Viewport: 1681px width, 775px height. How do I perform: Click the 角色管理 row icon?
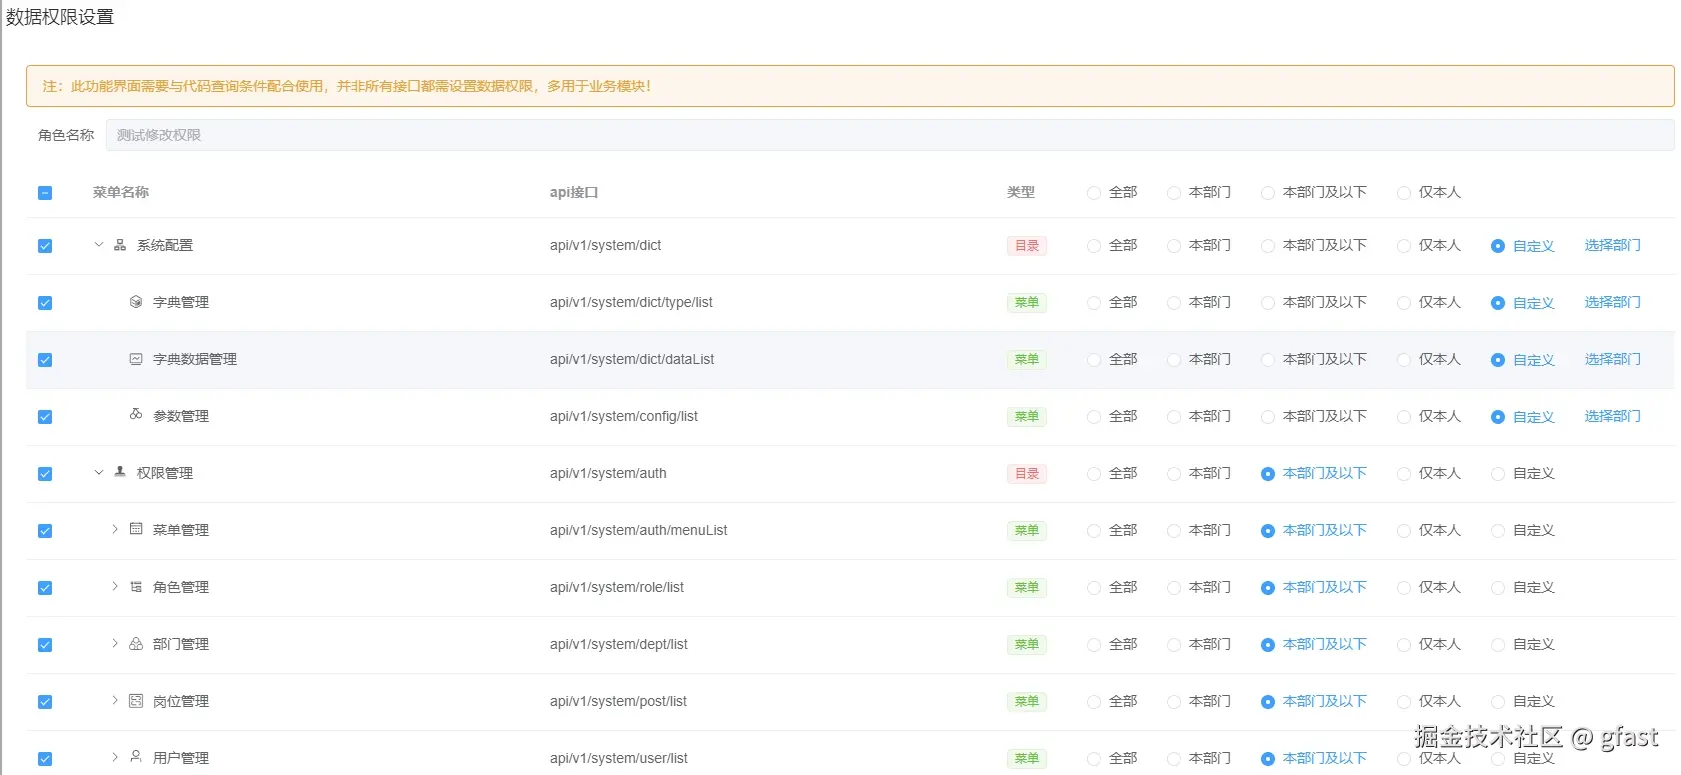point(136,587)
